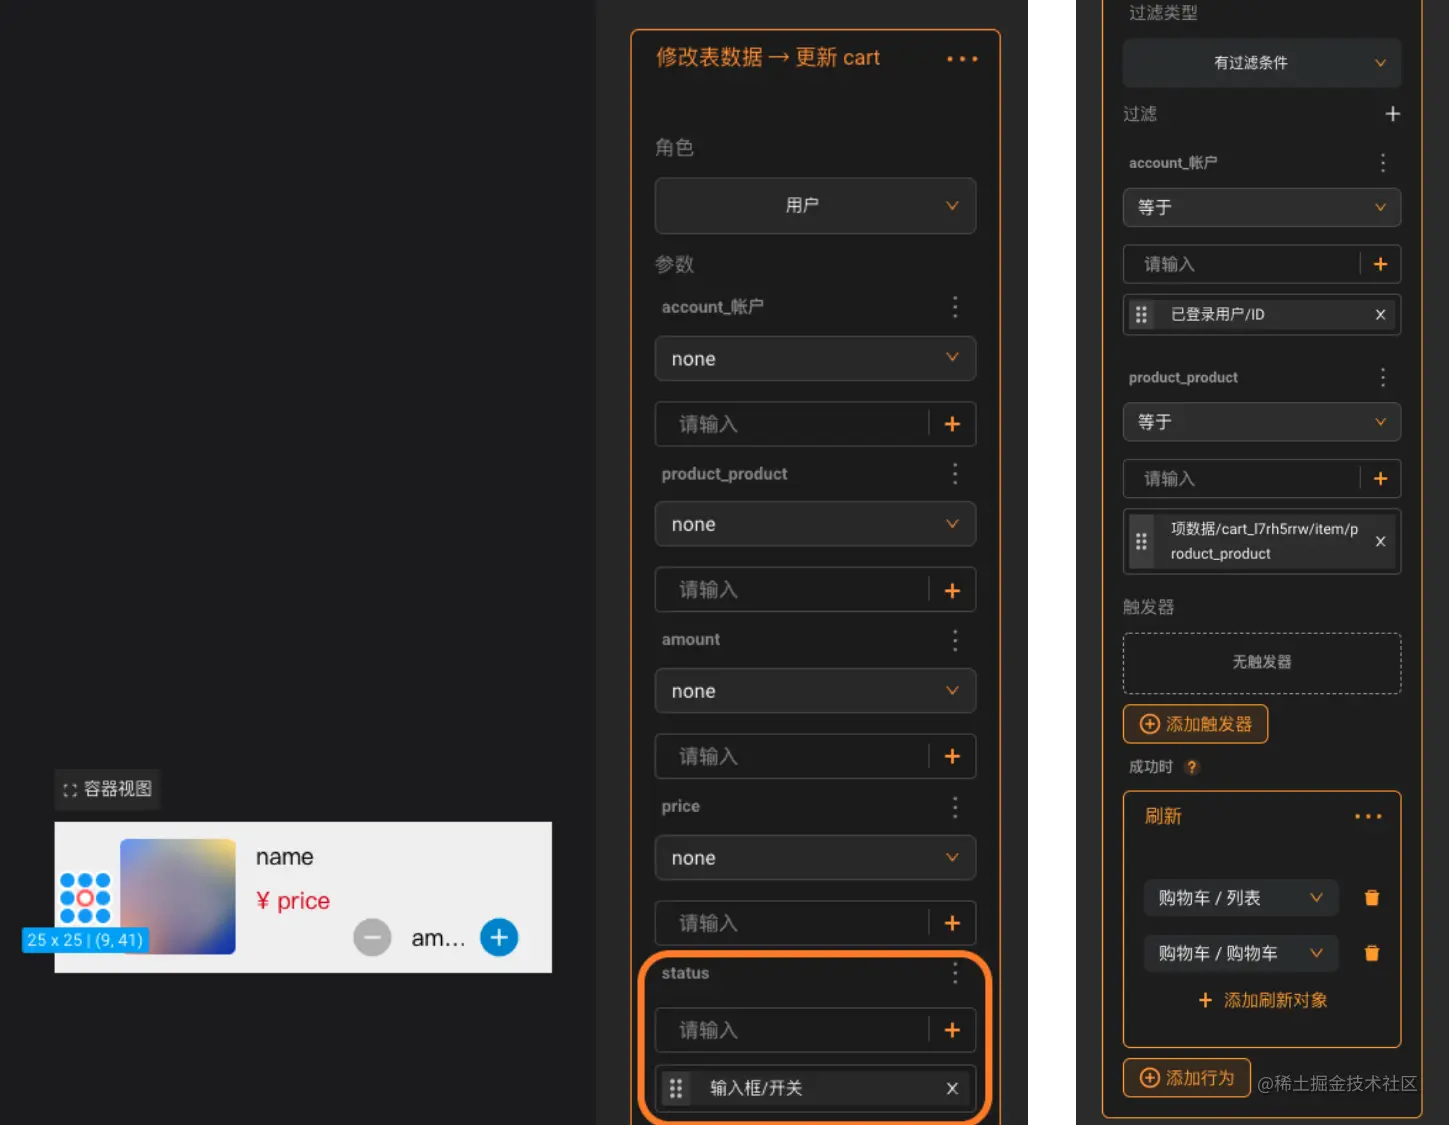Click the 添加触发器 button
The image size is (1449, 1125).
(1195, 724)
